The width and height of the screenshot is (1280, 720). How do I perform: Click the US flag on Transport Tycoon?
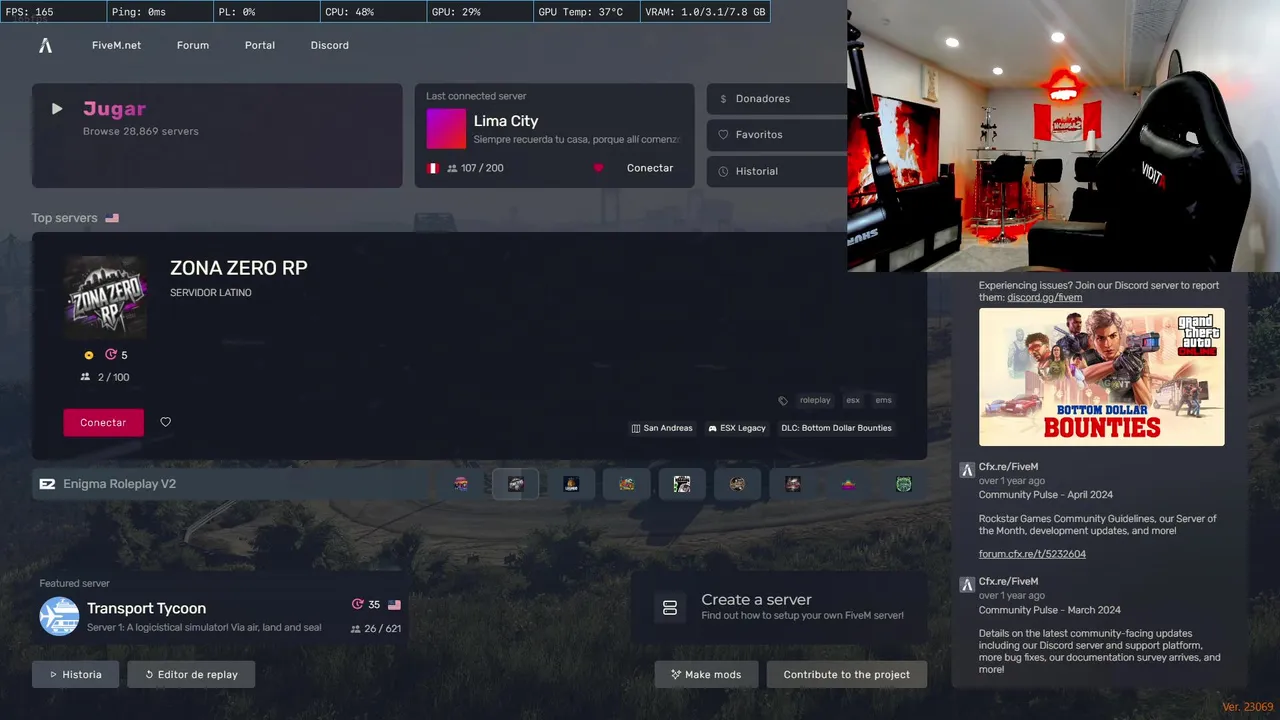(x=394, y=605)
